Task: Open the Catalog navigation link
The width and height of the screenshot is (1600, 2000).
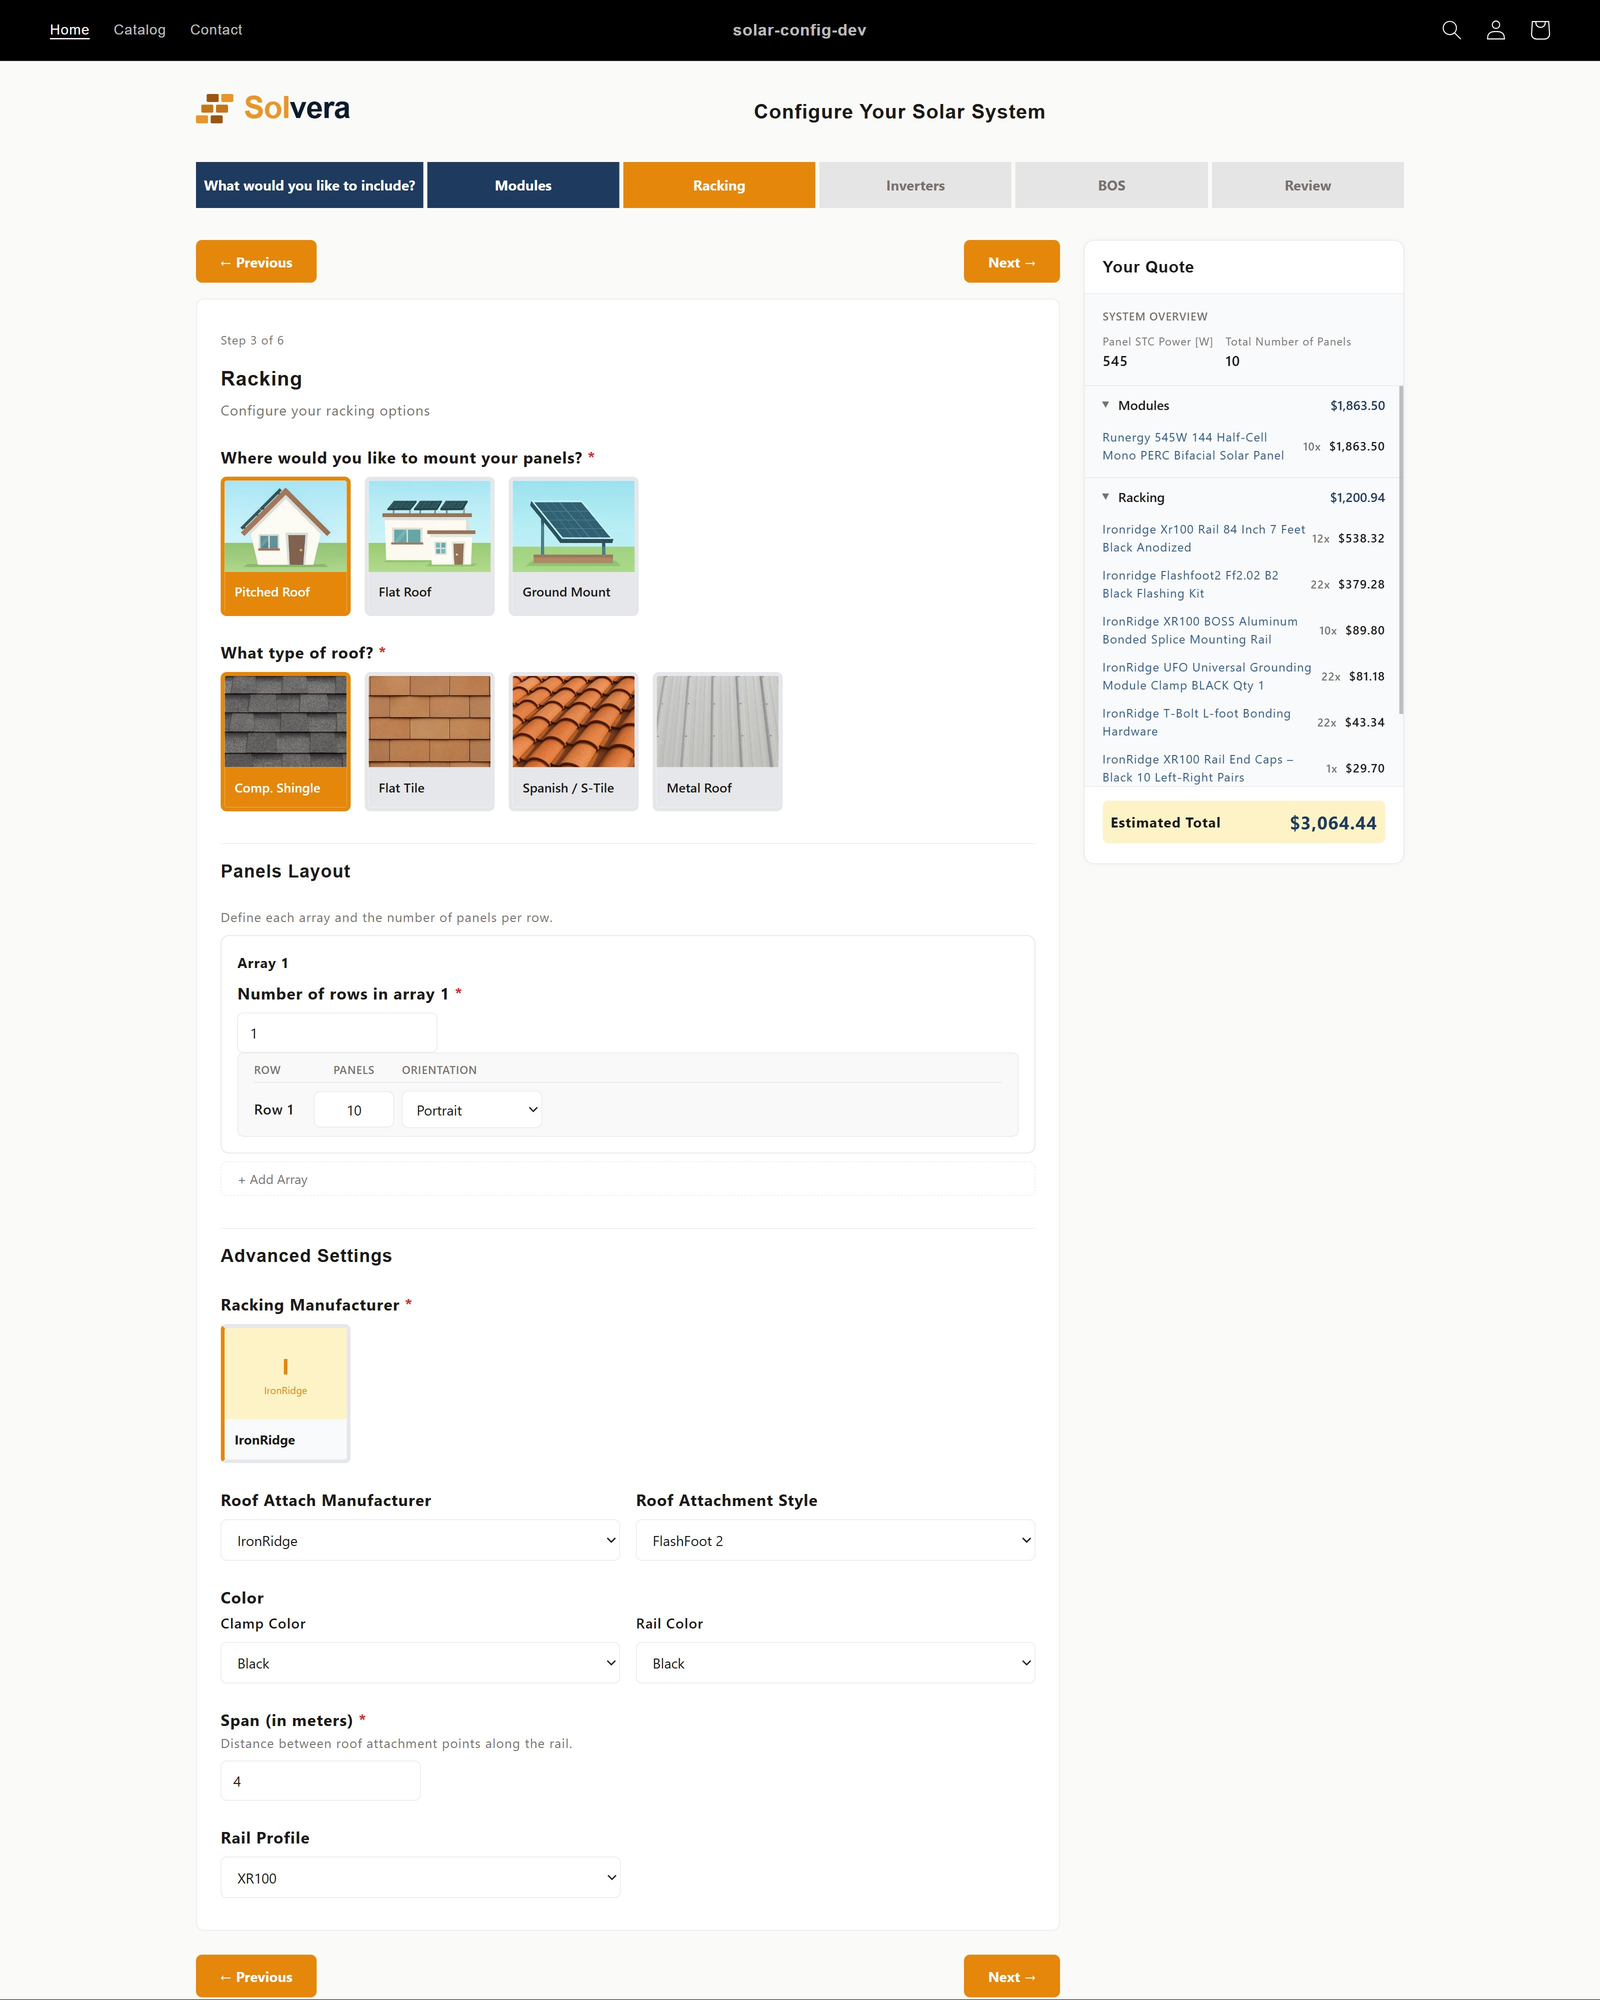Action: (x=140, y=30)
